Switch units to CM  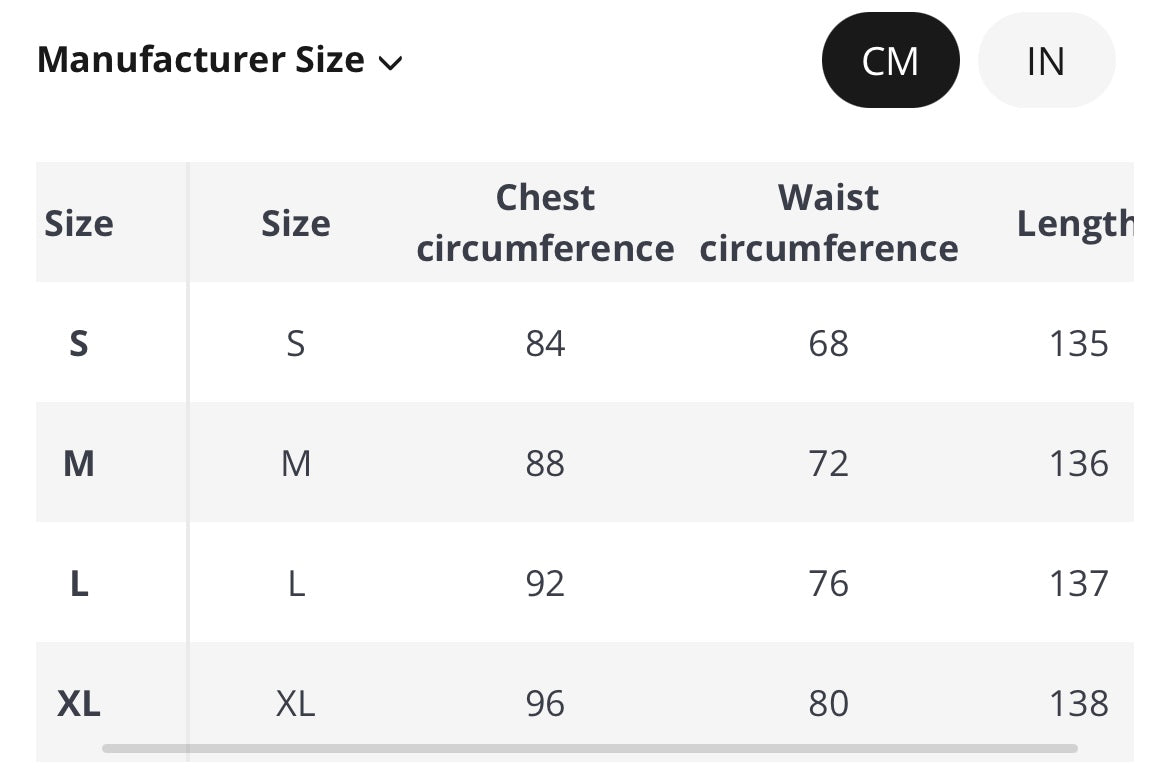890,61
